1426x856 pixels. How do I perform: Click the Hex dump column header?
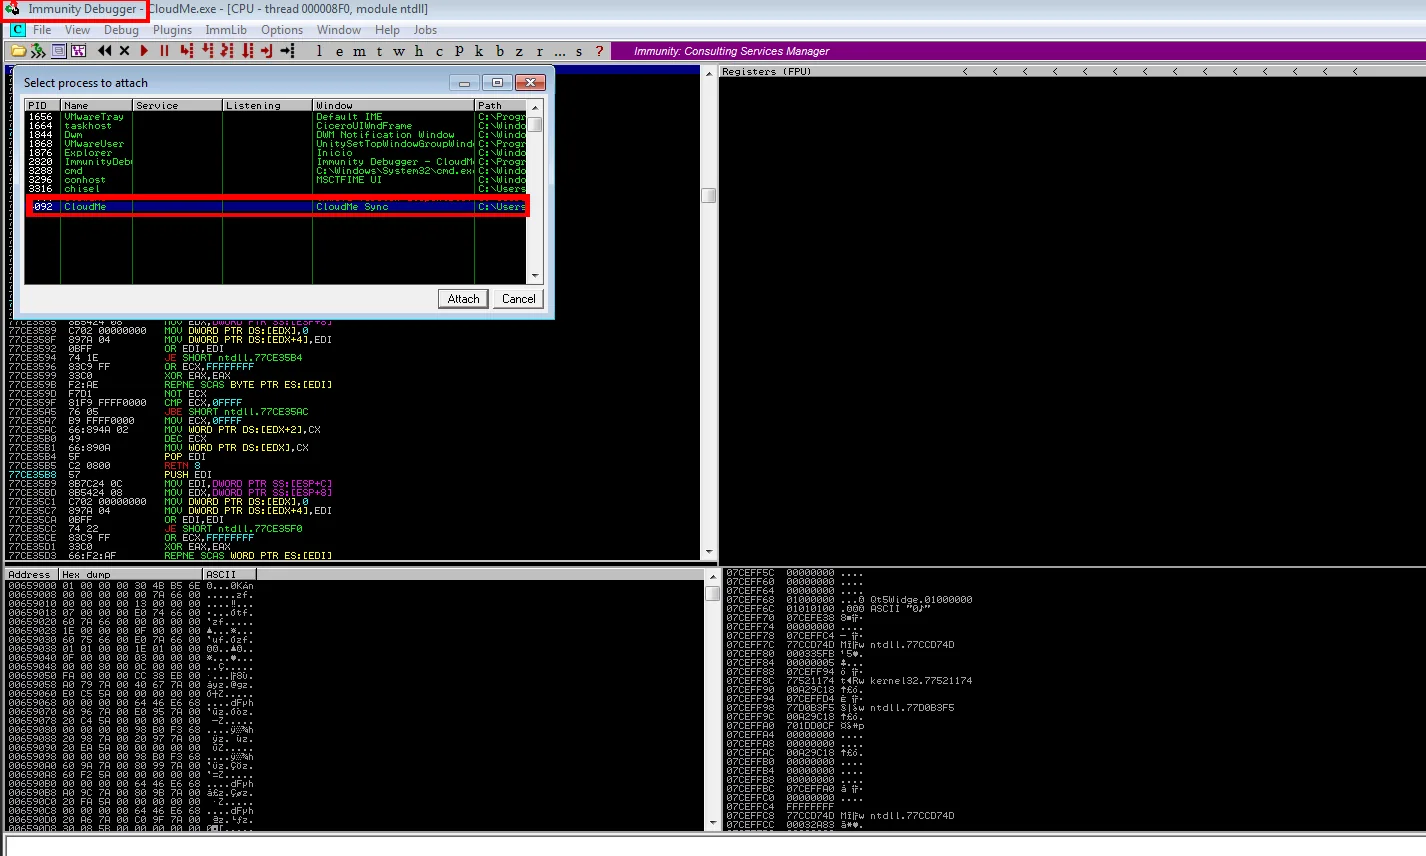pos(130,574)
